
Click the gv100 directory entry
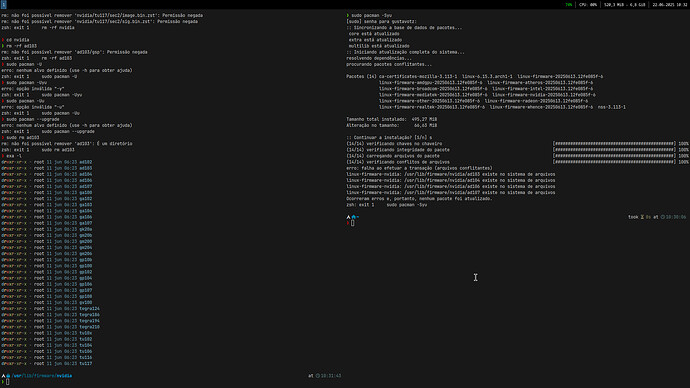pyautogui.click(x=85, y=303)
